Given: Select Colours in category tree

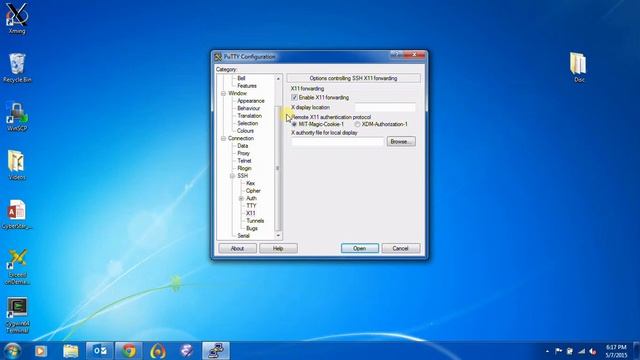Looking at the screenshot, I should click(x=245, y=131).
